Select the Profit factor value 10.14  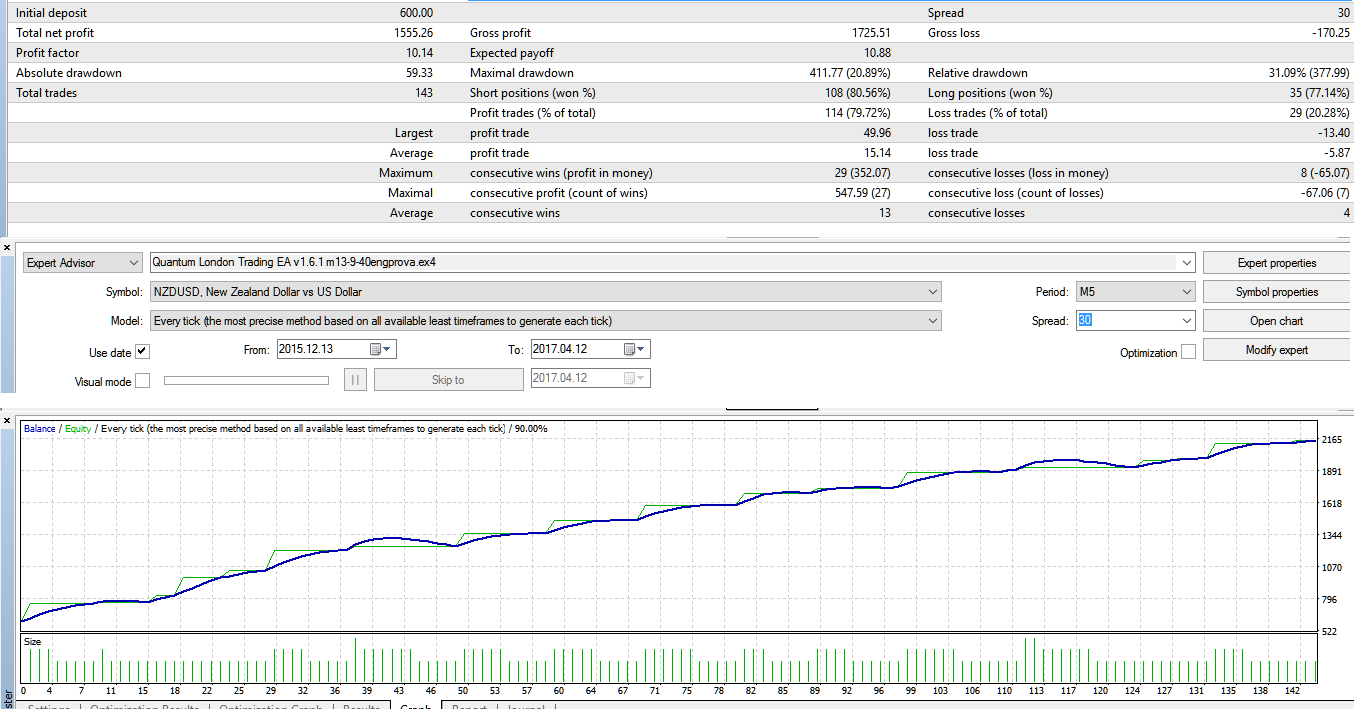pos(419,53)
